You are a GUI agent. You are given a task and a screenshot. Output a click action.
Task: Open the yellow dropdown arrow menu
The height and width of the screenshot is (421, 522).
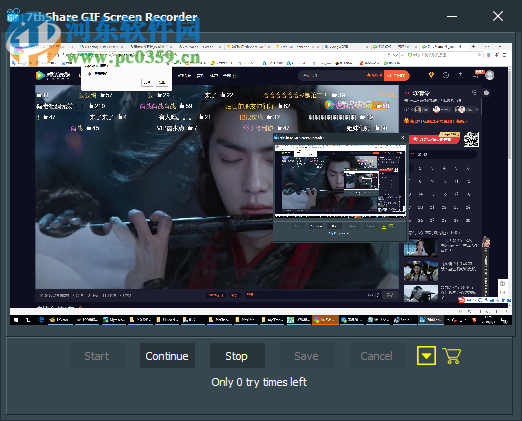click(426, 355)
